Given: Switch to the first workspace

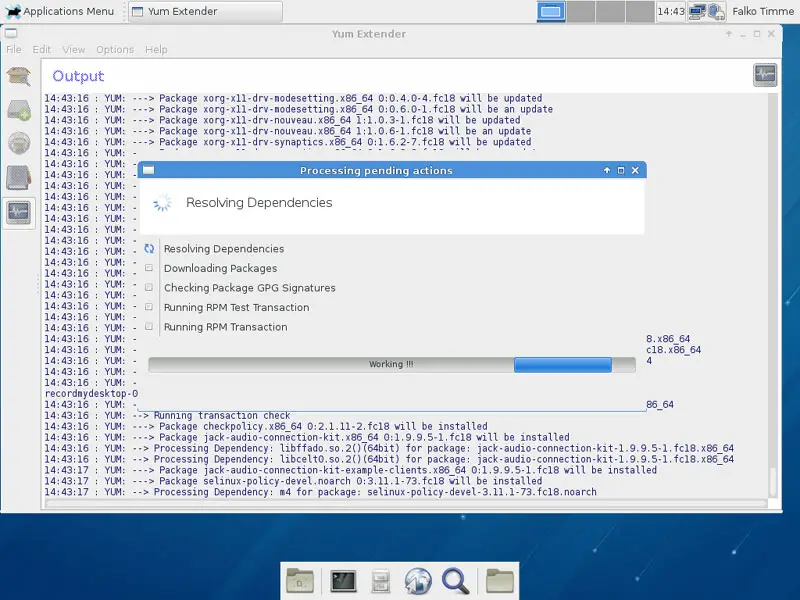Looking at the screenshot, I should pyautogui.click(x=551, y=11).
